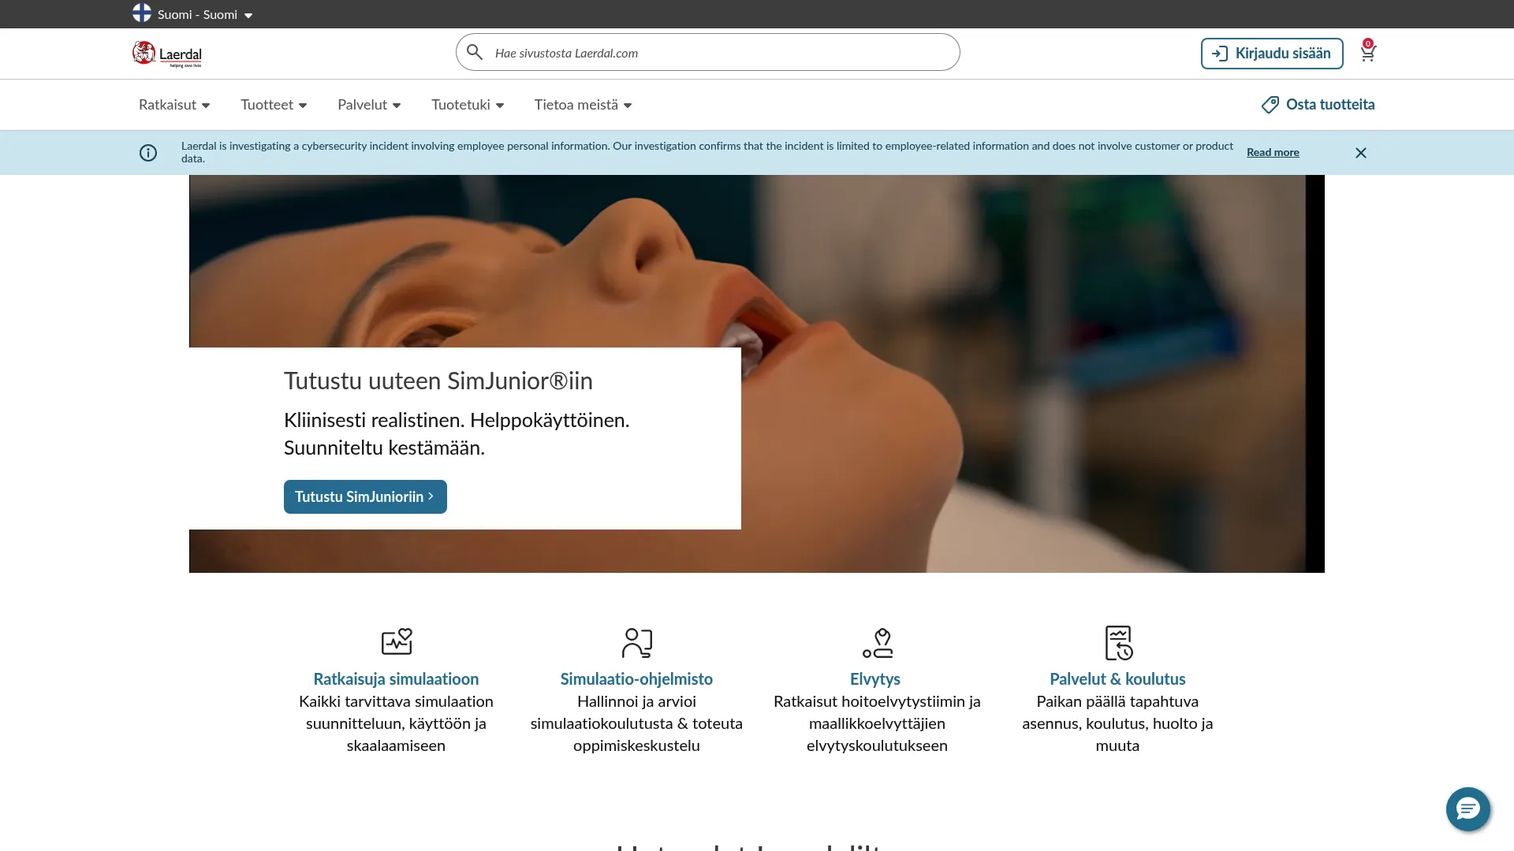This screenshot has height=851, width=1514.
Task: Open the Elvytys link
Action: click(875, 679)
